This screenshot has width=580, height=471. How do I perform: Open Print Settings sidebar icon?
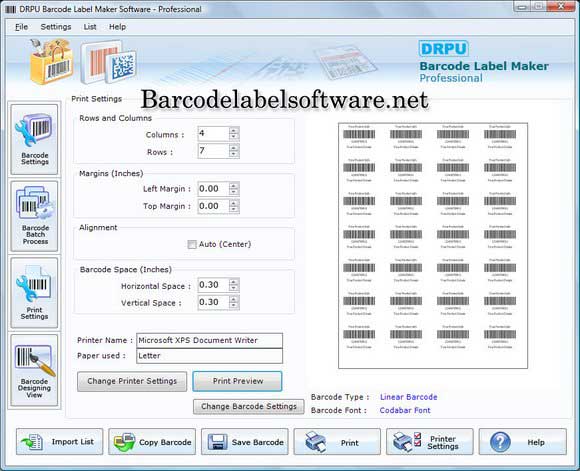[34, 293]
